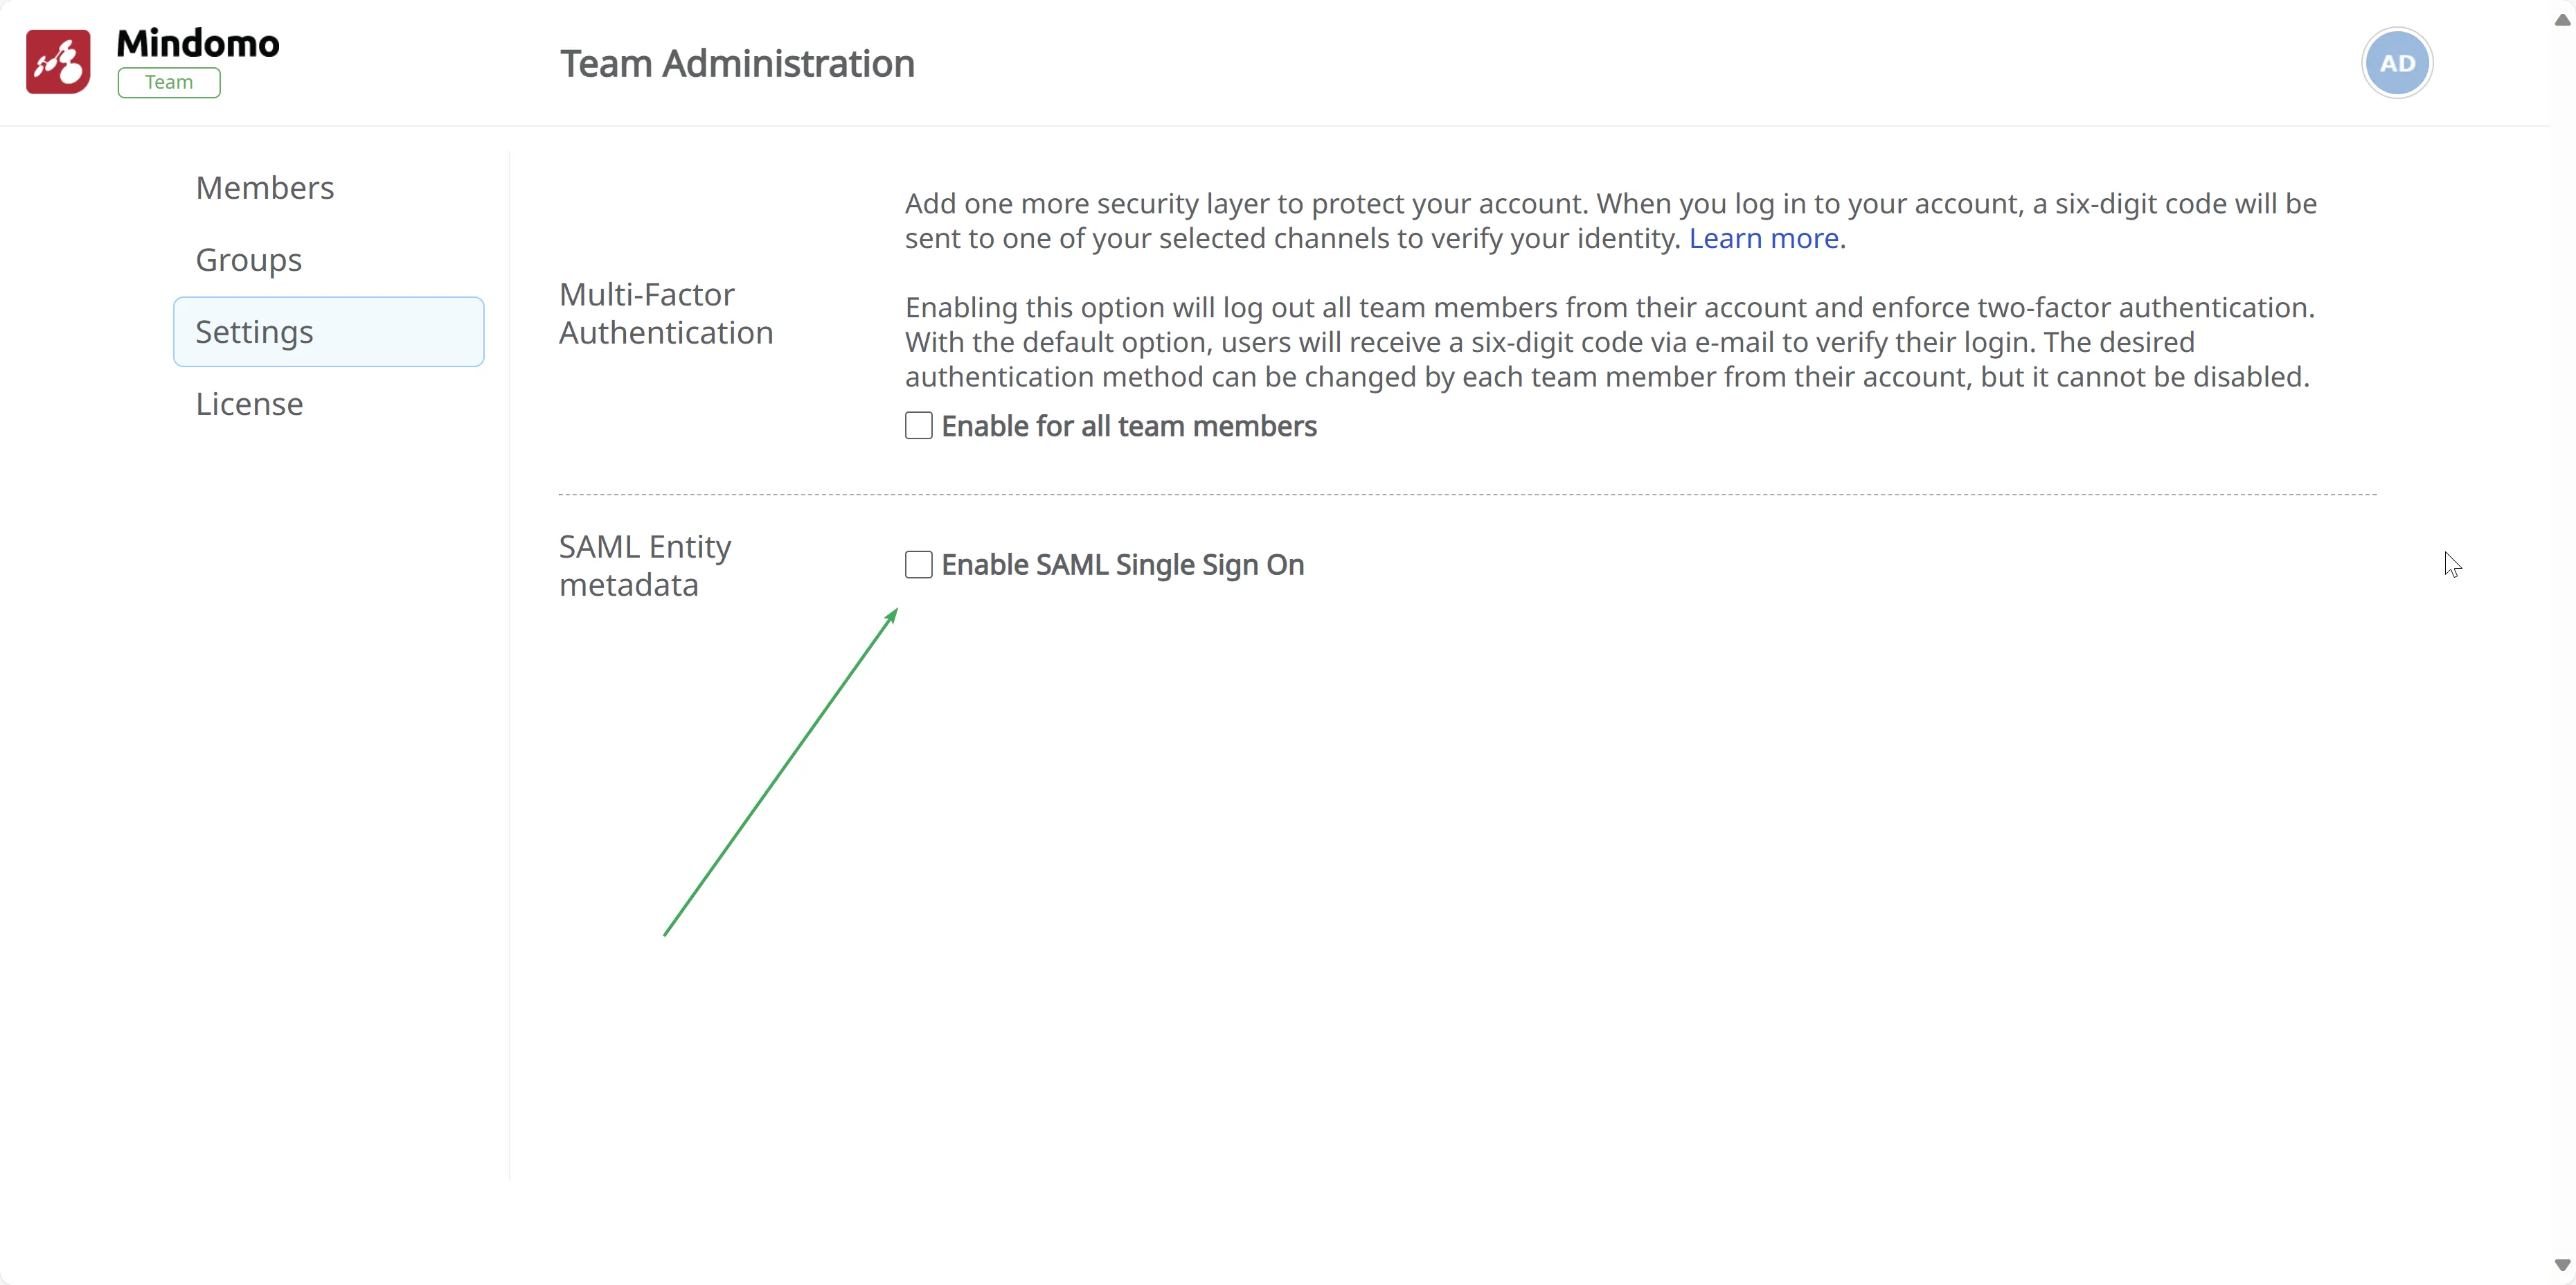Click the Mindomo logo icon

click(x=58, y=62)
